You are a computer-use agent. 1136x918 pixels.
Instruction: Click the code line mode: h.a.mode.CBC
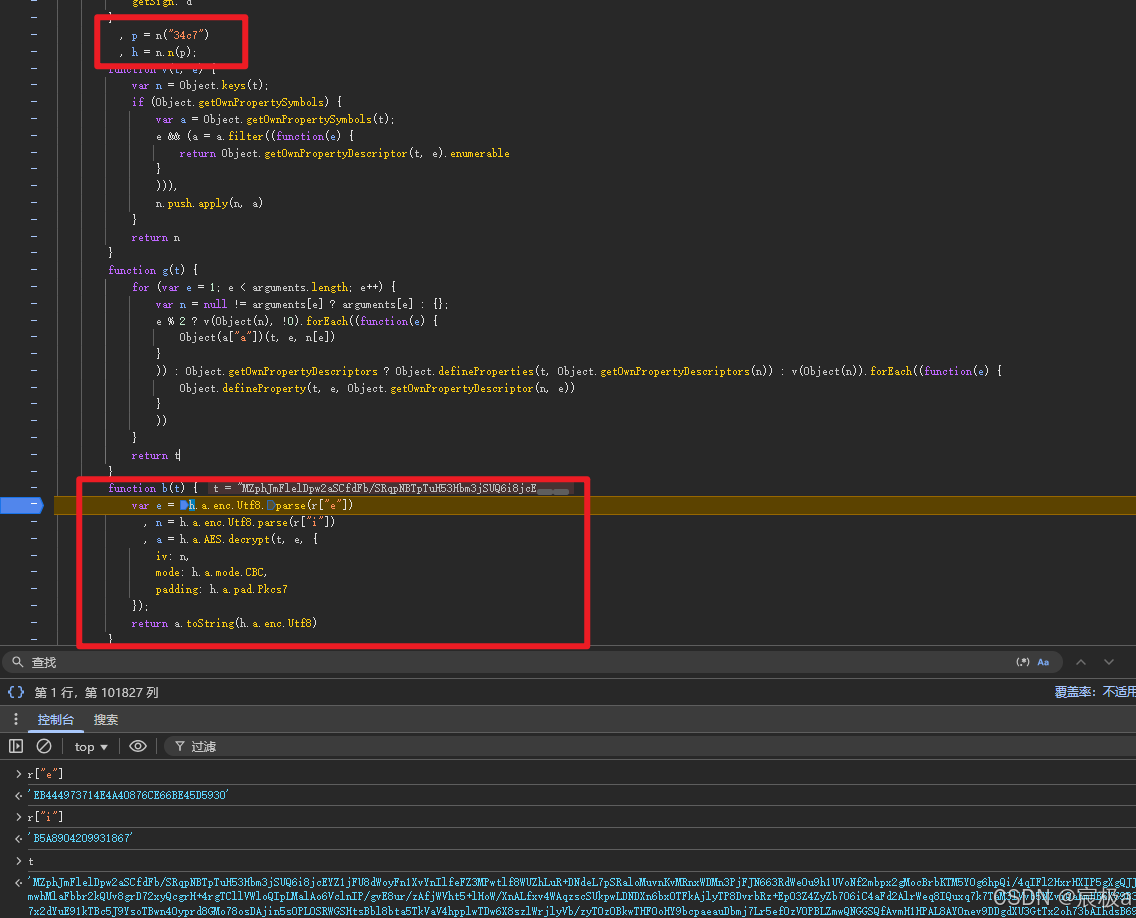[x=211, y=572]
